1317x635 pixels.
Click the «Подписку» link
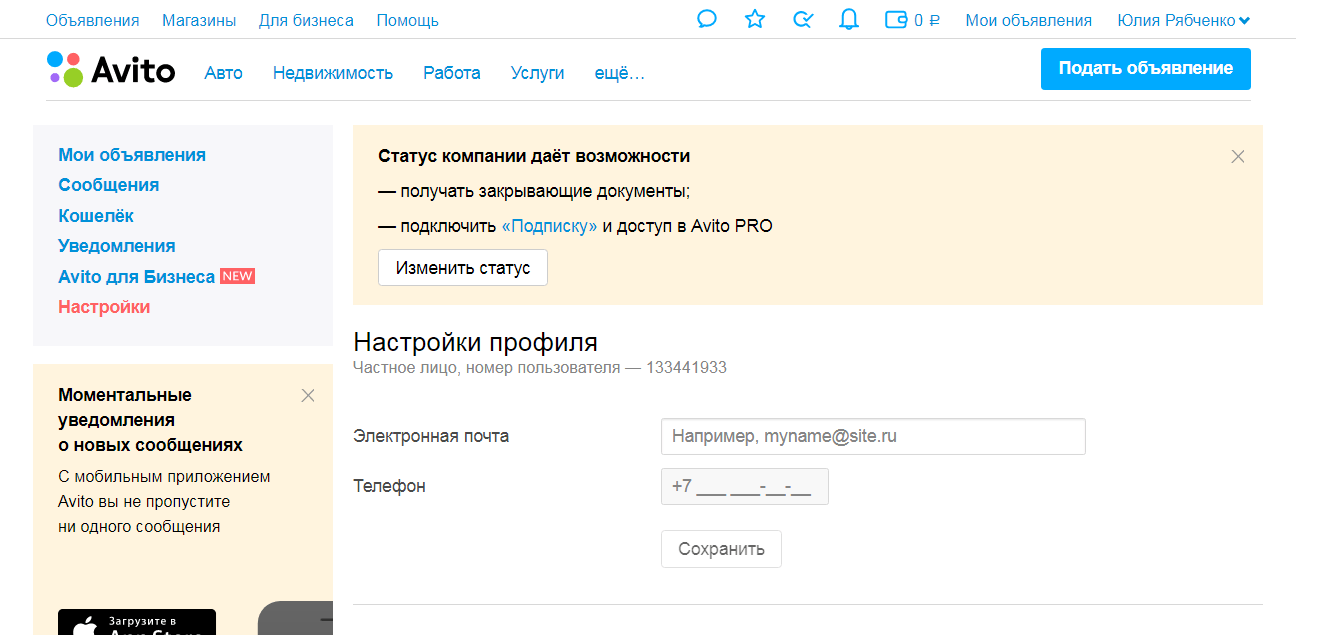549,226
